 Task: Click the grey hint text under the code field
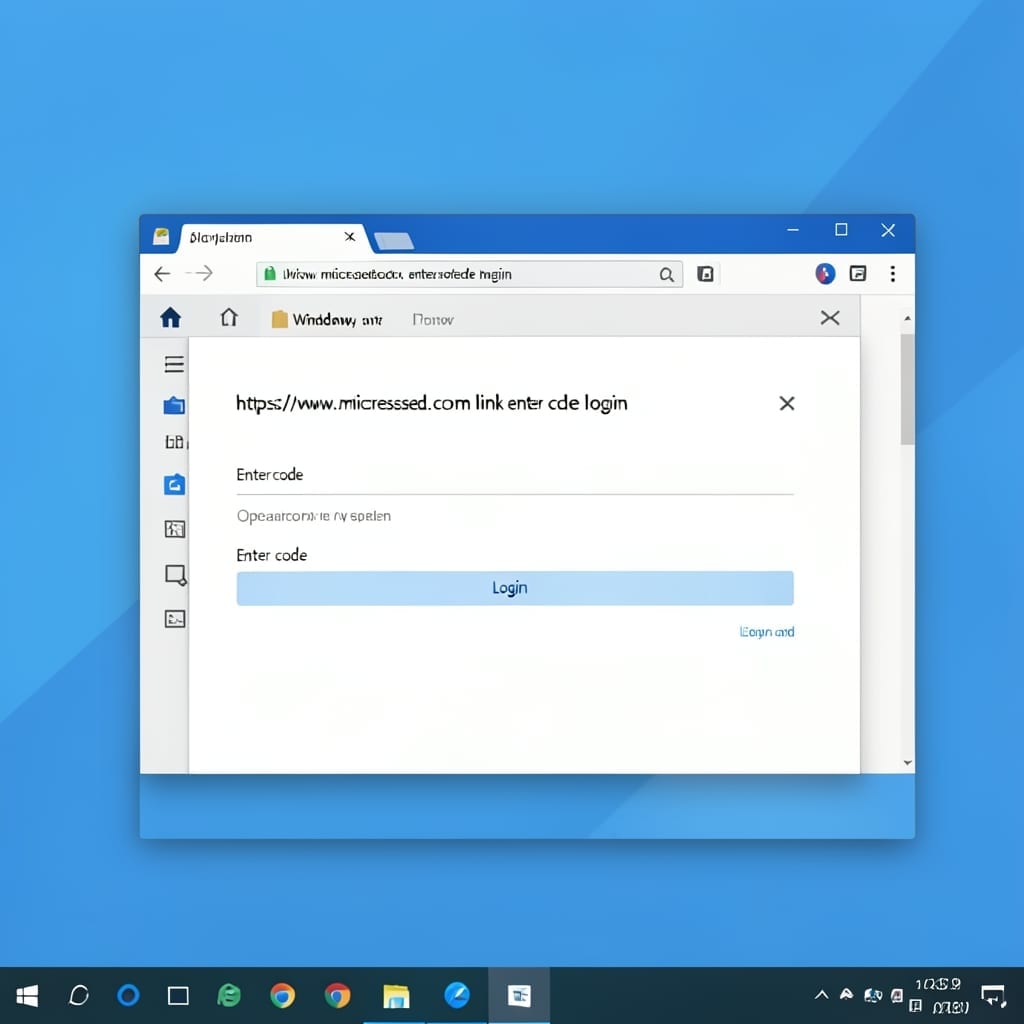coord(313,516)
